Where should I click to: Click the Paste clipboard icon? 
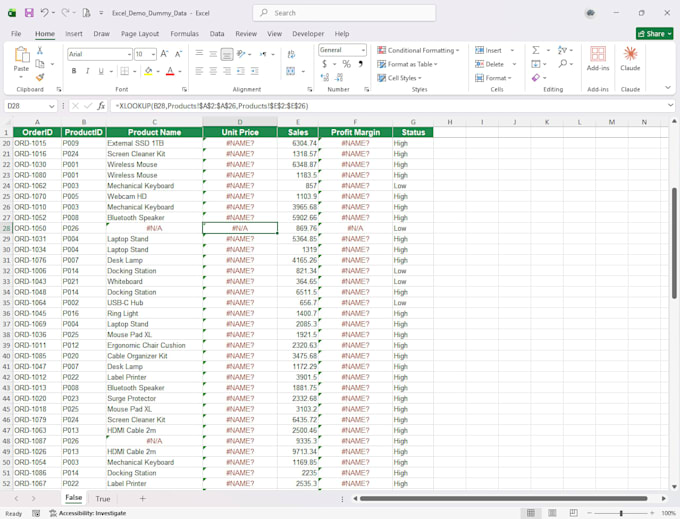[21, 55]
